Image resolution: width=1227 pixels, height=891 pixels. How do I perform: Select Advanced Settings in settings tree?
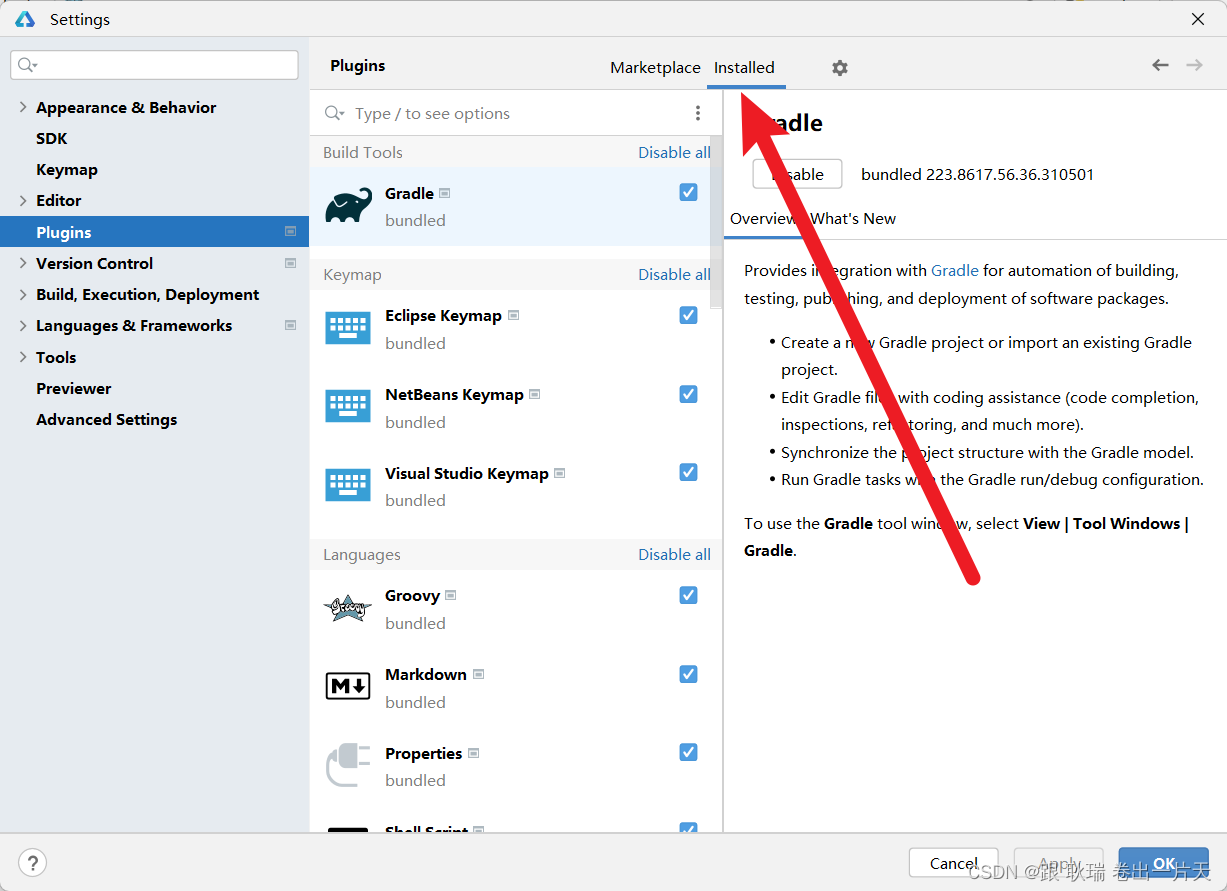click(107, 419)
